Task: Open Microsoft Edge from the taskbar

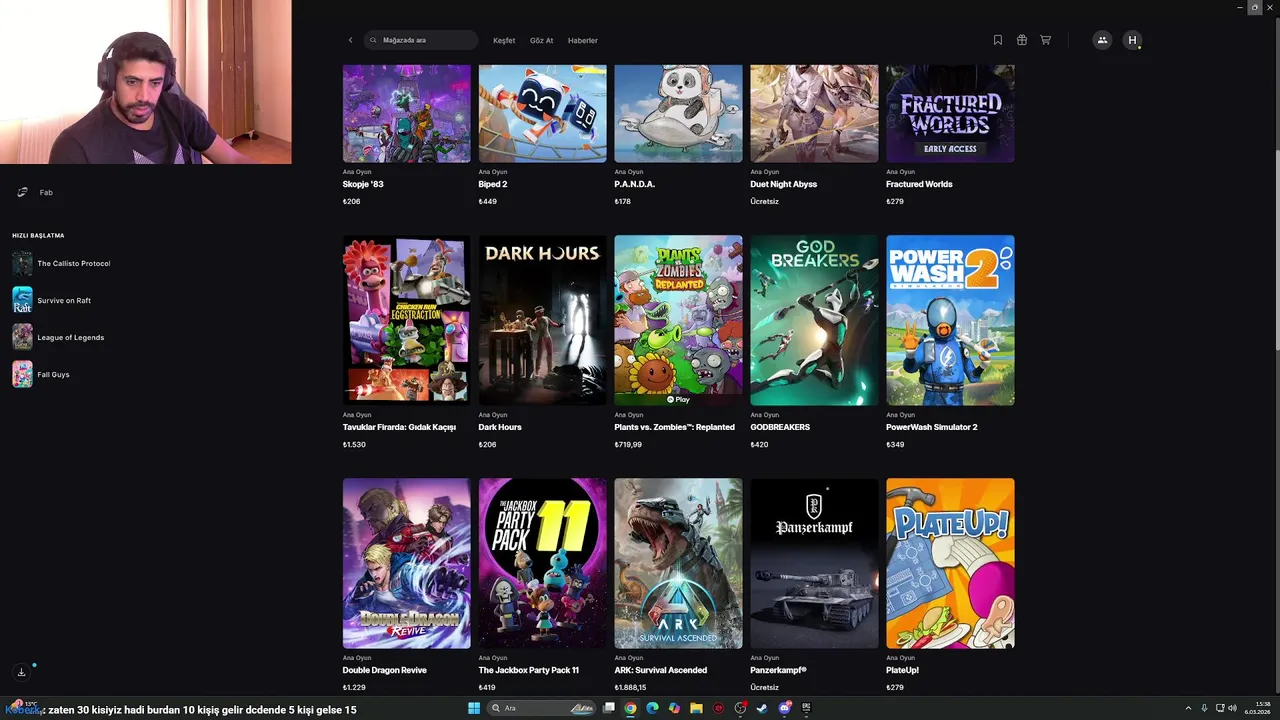Action: click(652, 708)
